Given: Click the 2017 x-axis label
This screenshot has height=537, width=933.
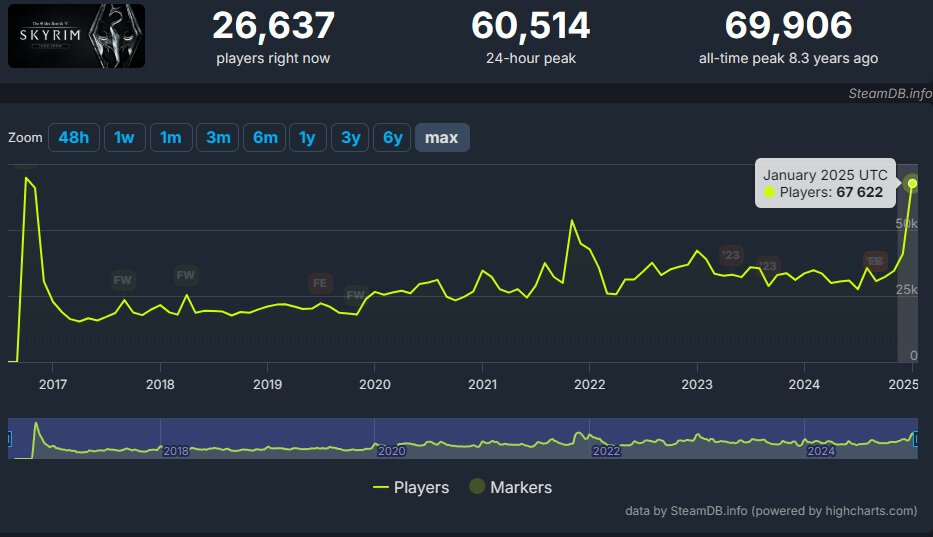Looking at the screenshot, I should [53, 385].
